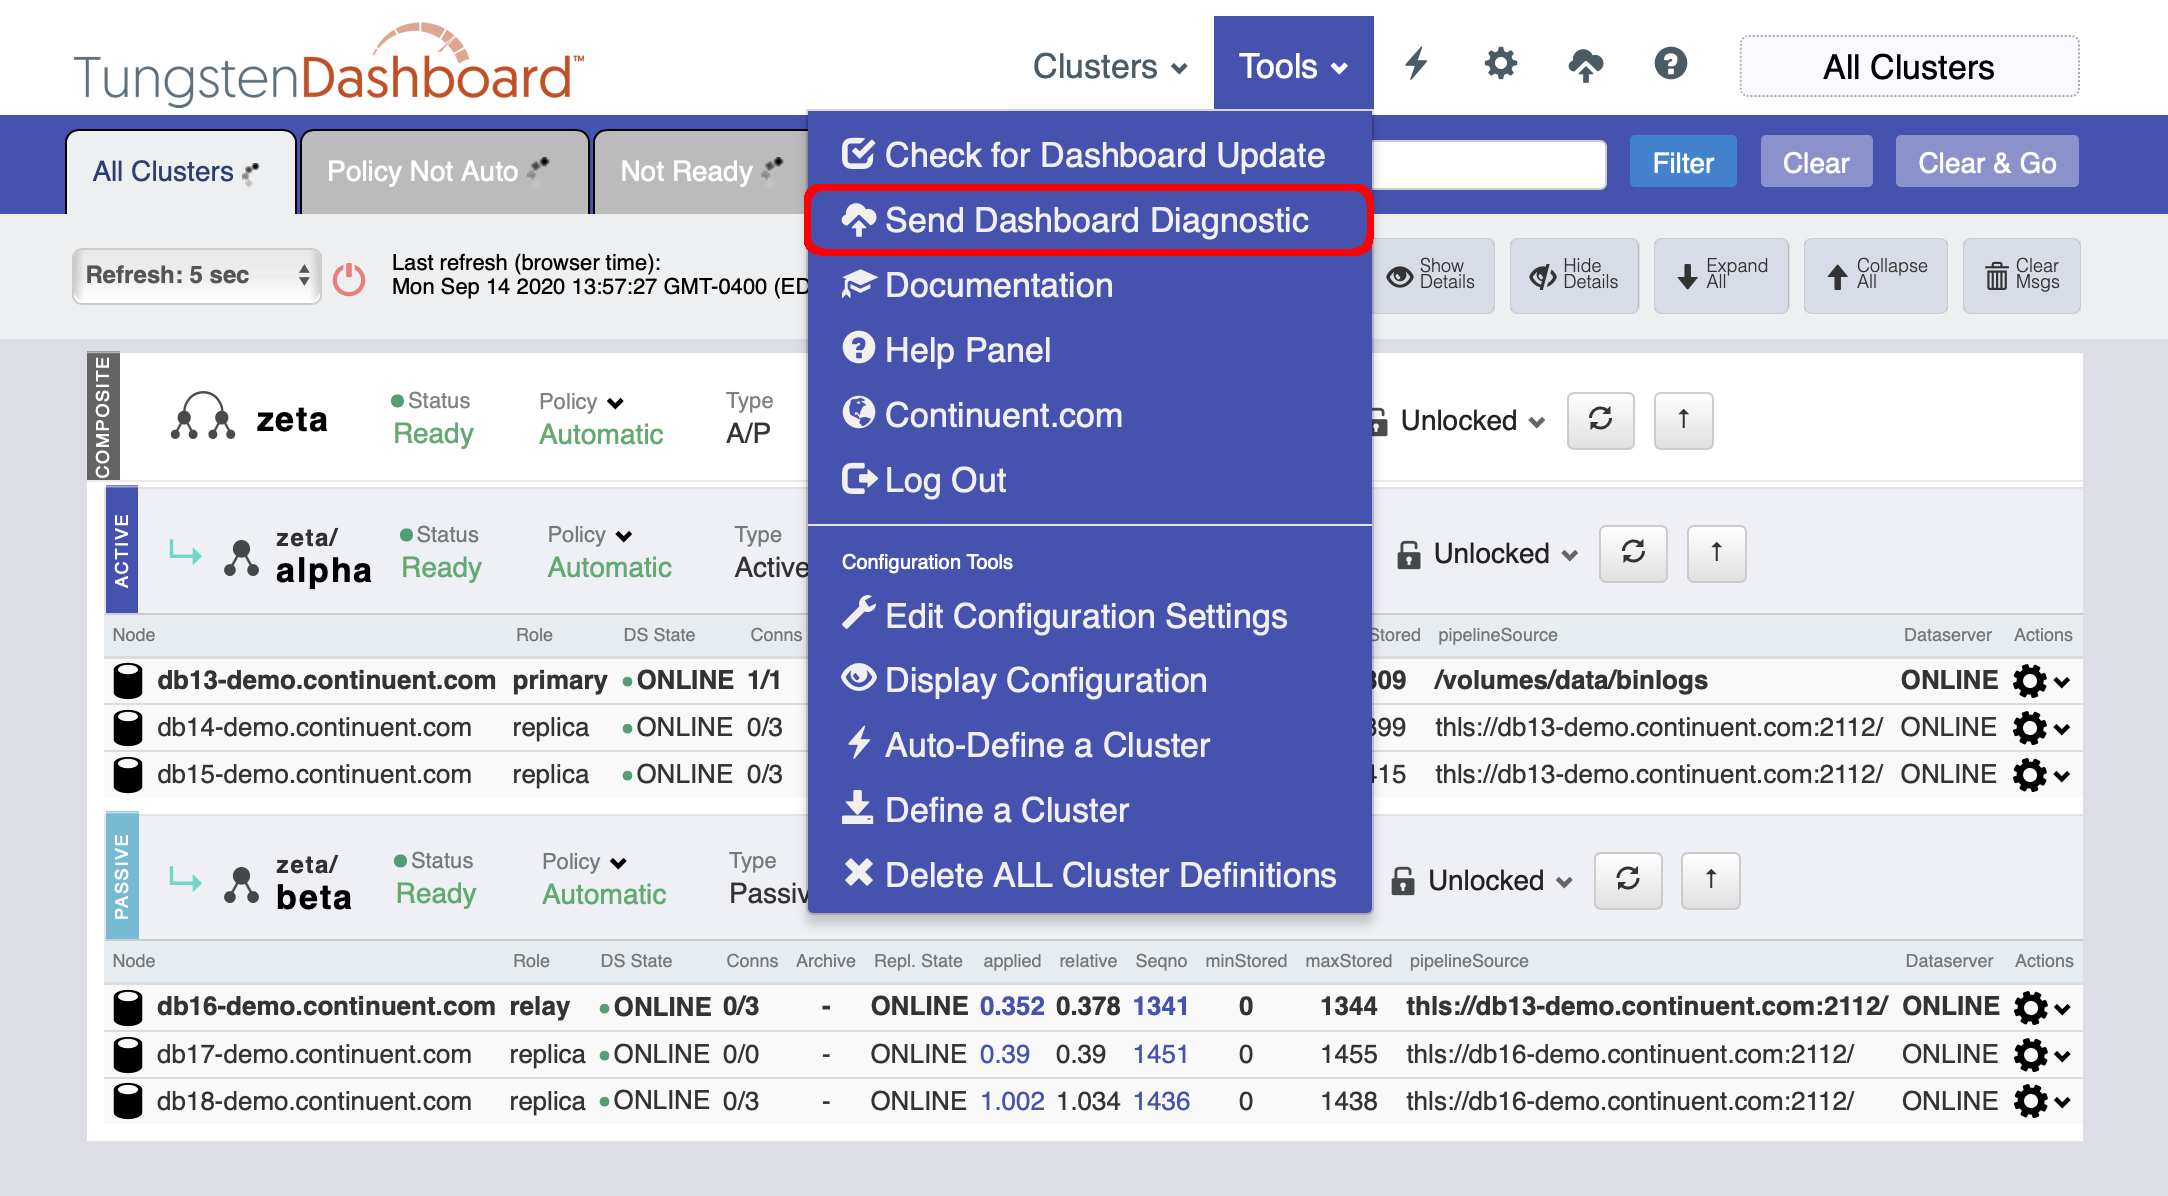
Task: Open zeta/alpha Policy dropdown chevron
Action: pos(624,536)
